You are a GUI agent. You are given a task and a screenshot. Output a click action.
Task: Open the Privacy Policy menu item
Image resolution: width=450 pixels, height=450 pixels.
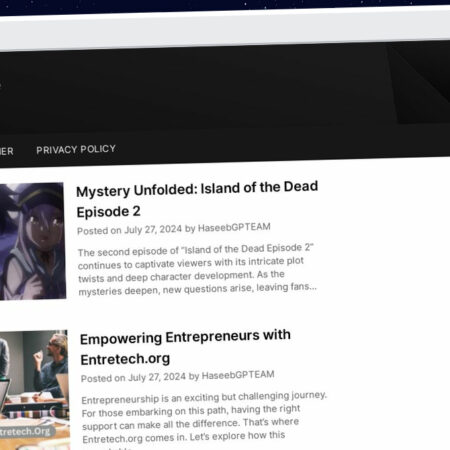(x=76, y=149)
